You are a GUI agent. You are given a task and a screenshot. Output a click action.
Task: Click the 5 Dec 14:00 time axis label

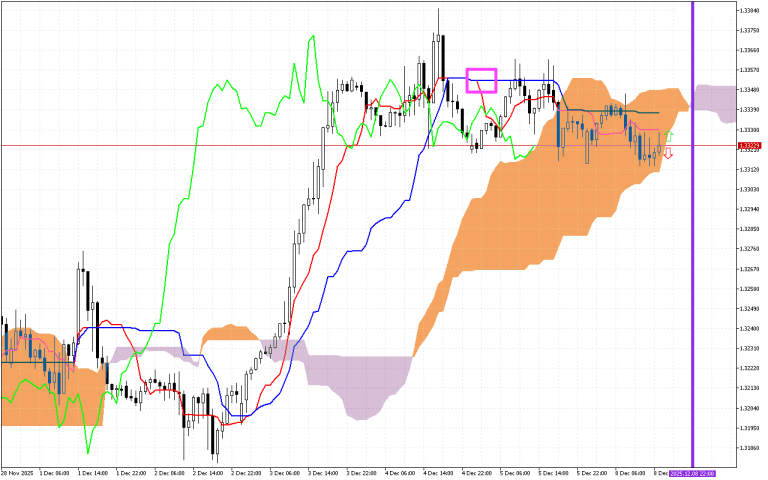(x=552, y=473)
